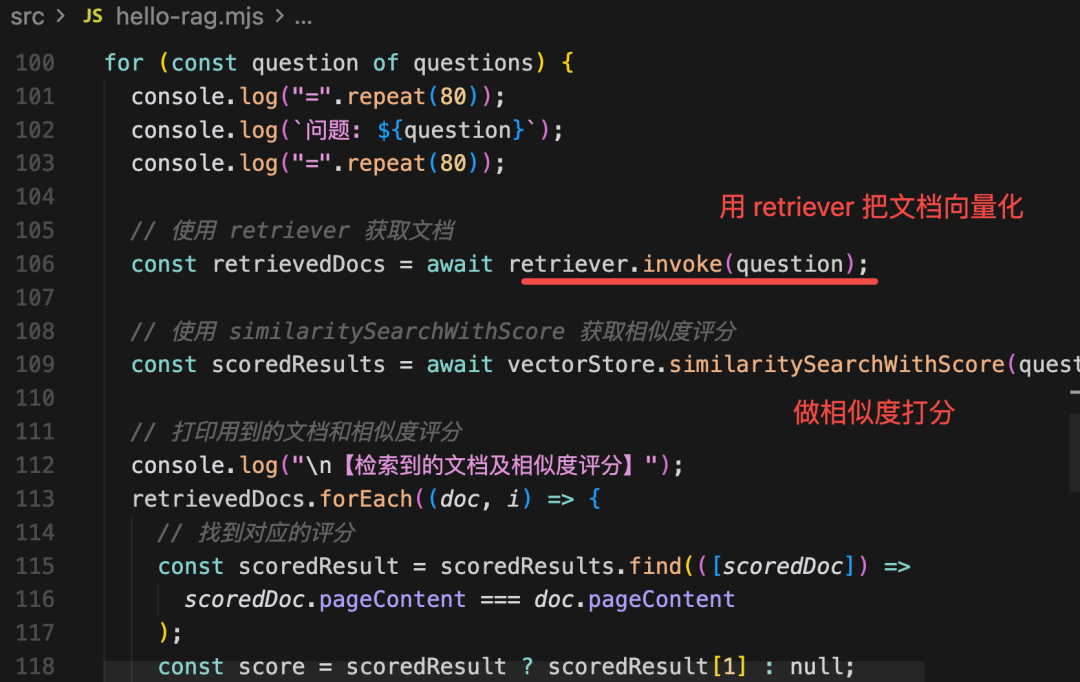This screenshot has width=1080, height=682.
Task: Click similaritySearchWithScore method on line 109
Action: [837, 364]
